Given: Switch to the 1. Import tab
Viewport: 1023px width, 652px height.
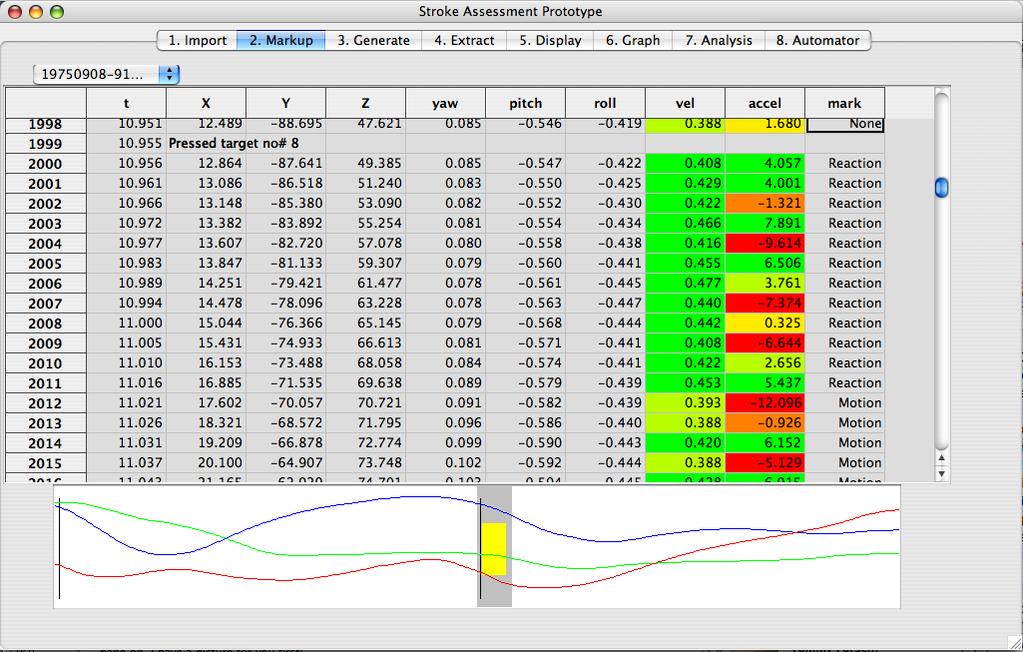Looking at the screenshot, I should point(197,40).
